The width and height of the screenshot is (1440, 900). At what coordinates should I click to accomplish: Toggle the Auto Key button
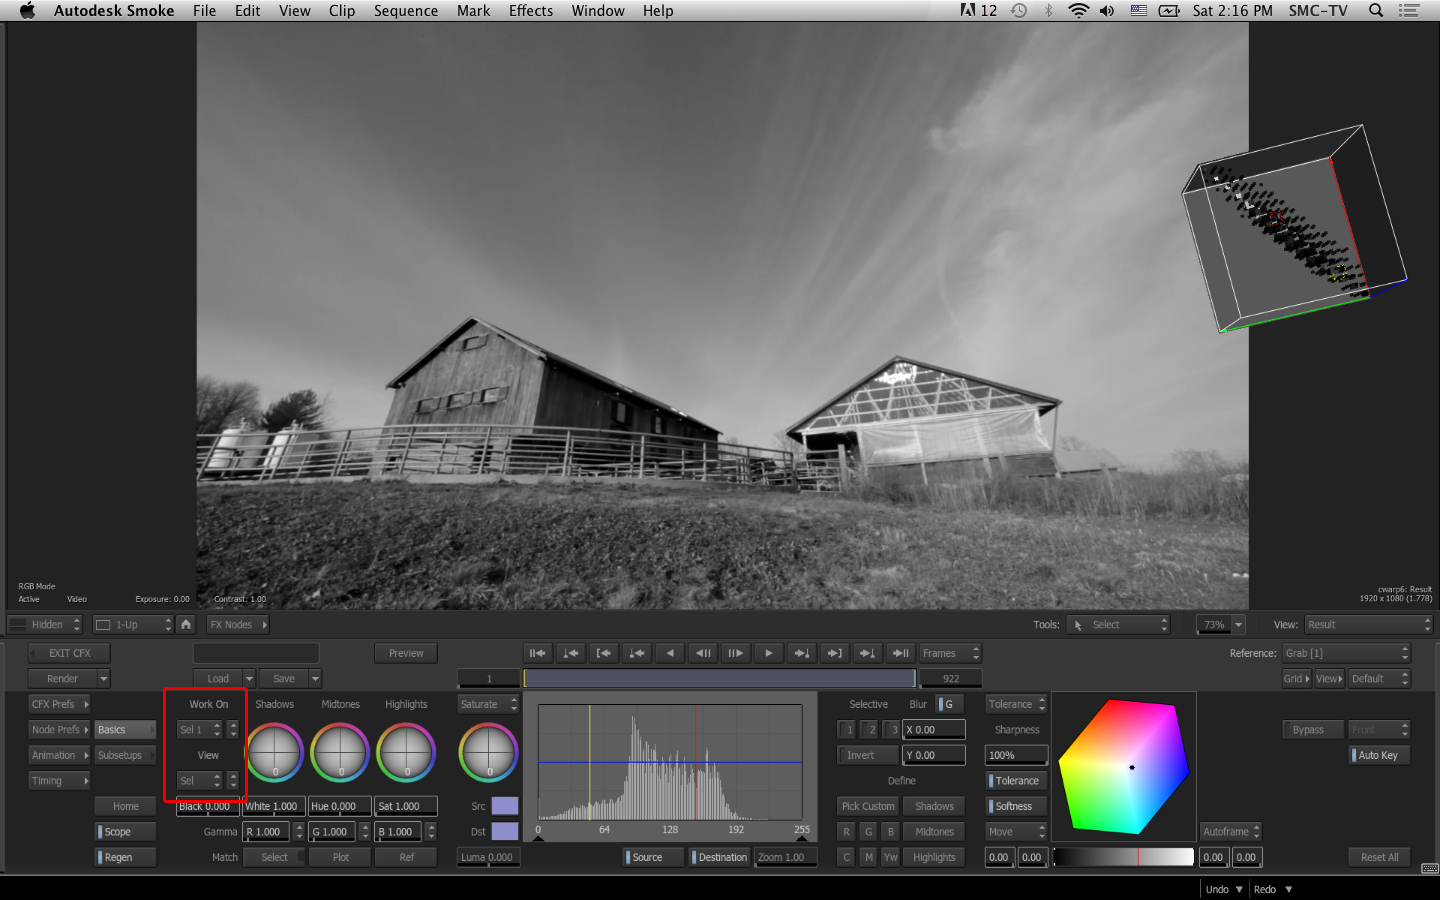click(1379, 755)
